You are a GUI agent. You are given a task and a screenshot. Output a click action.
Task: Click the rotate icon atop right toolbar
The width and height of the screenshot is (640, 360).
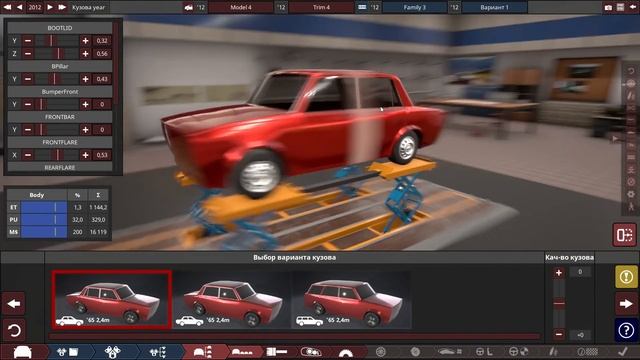[631, 71]
